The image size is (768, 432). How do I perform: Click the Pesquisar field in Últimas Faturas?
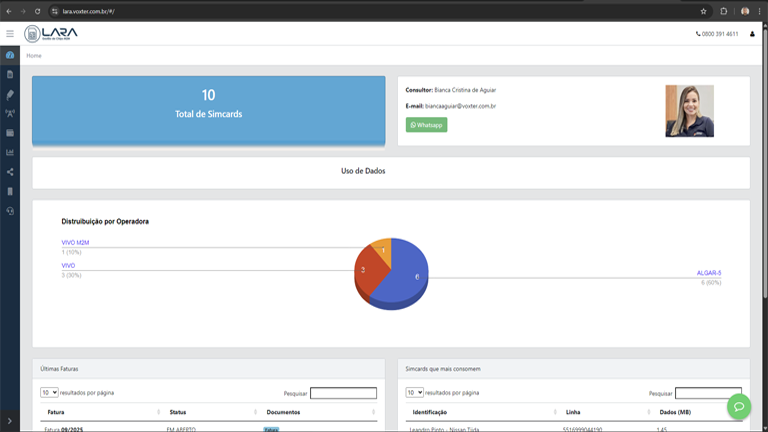pyautogui.click(x=343, y=393)
